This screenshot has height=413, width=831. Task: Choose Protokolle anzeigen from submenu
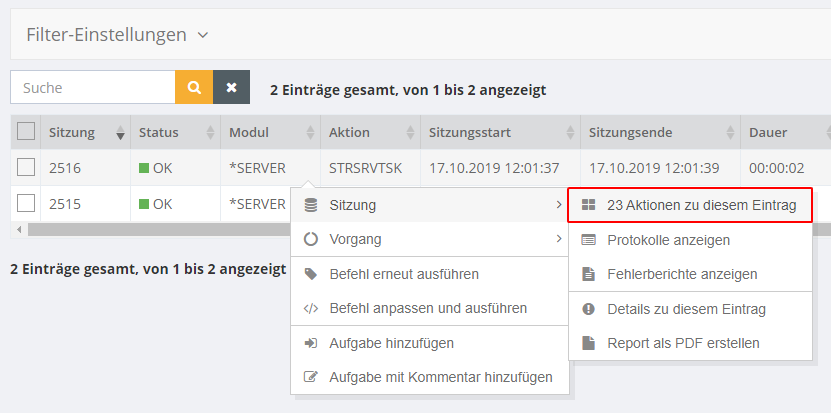(x=668, y=240)
